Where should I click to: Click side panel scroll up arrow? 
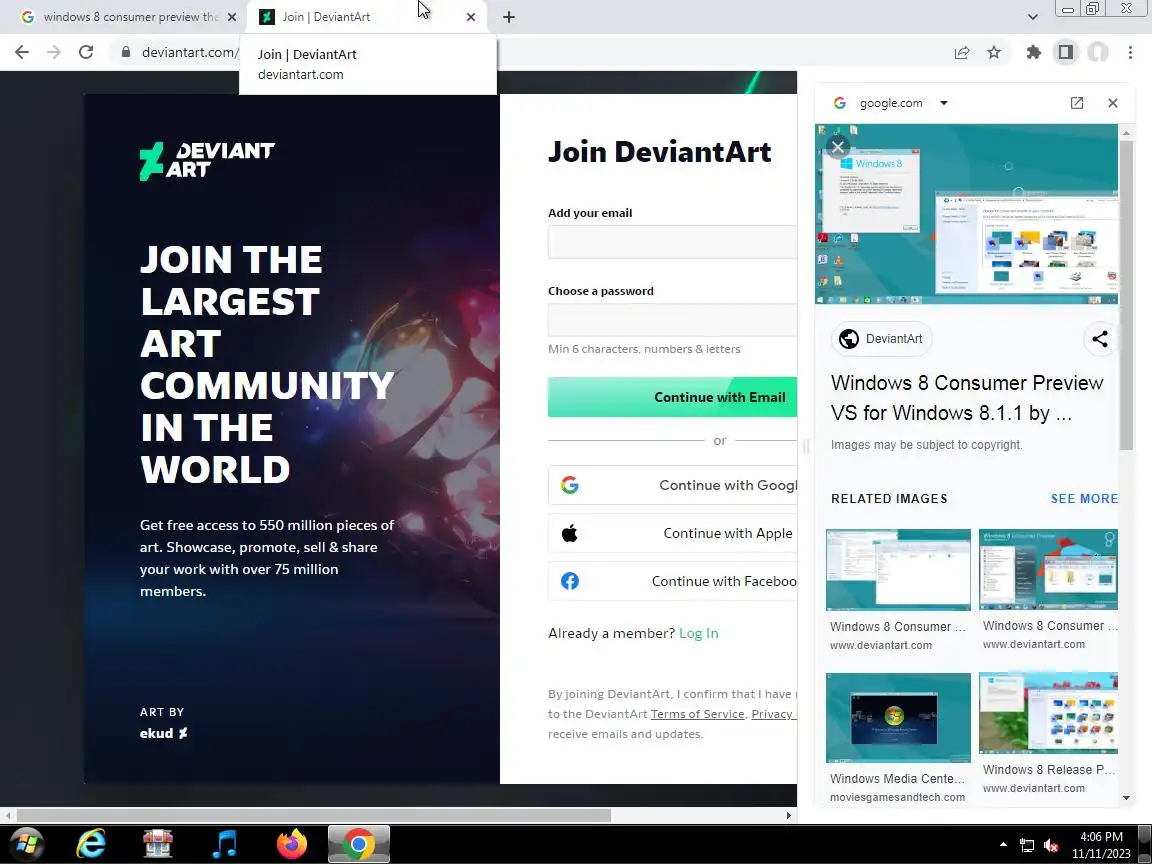[x=1126, y=133]
